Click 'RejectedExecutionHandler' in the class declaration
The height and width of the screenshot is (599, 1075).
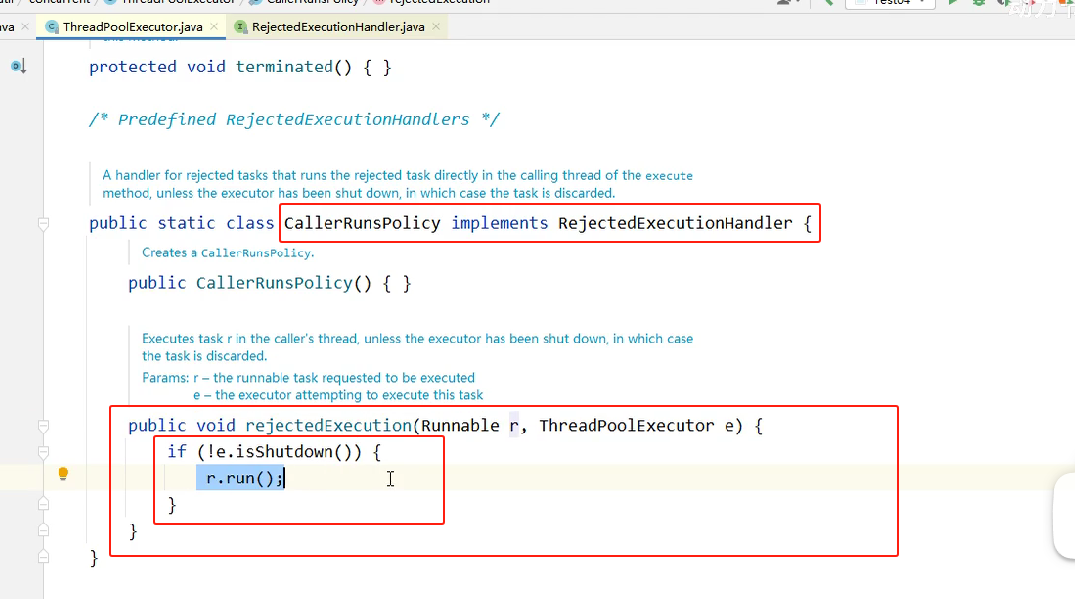point(675,223)
